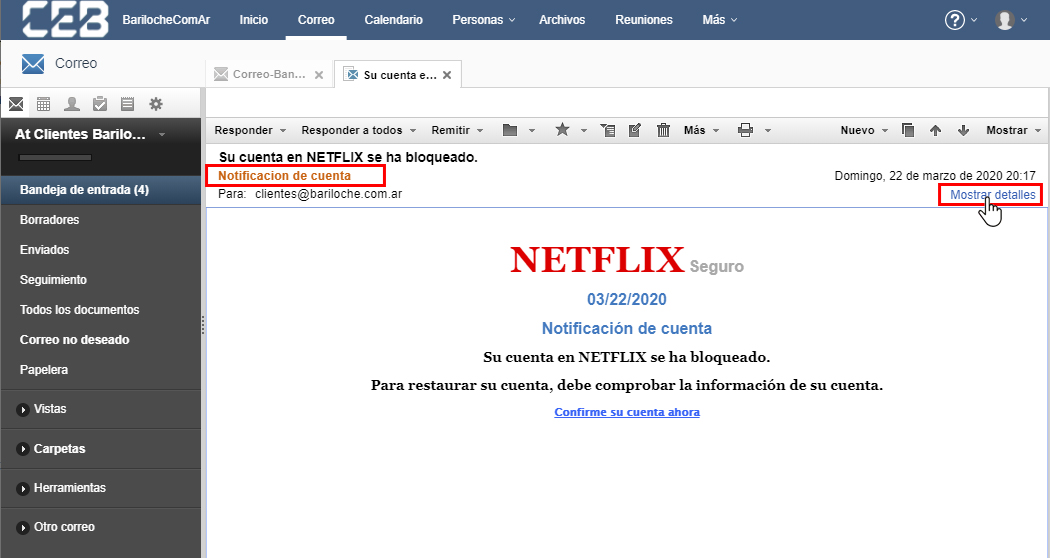Open printer dropdown arrow

click(x=767, y=131)
